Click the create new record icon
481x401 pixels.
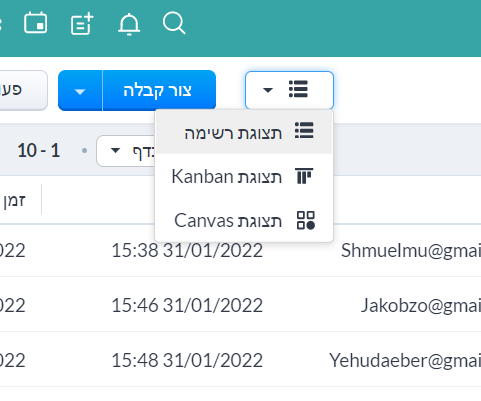click(82, 23)
